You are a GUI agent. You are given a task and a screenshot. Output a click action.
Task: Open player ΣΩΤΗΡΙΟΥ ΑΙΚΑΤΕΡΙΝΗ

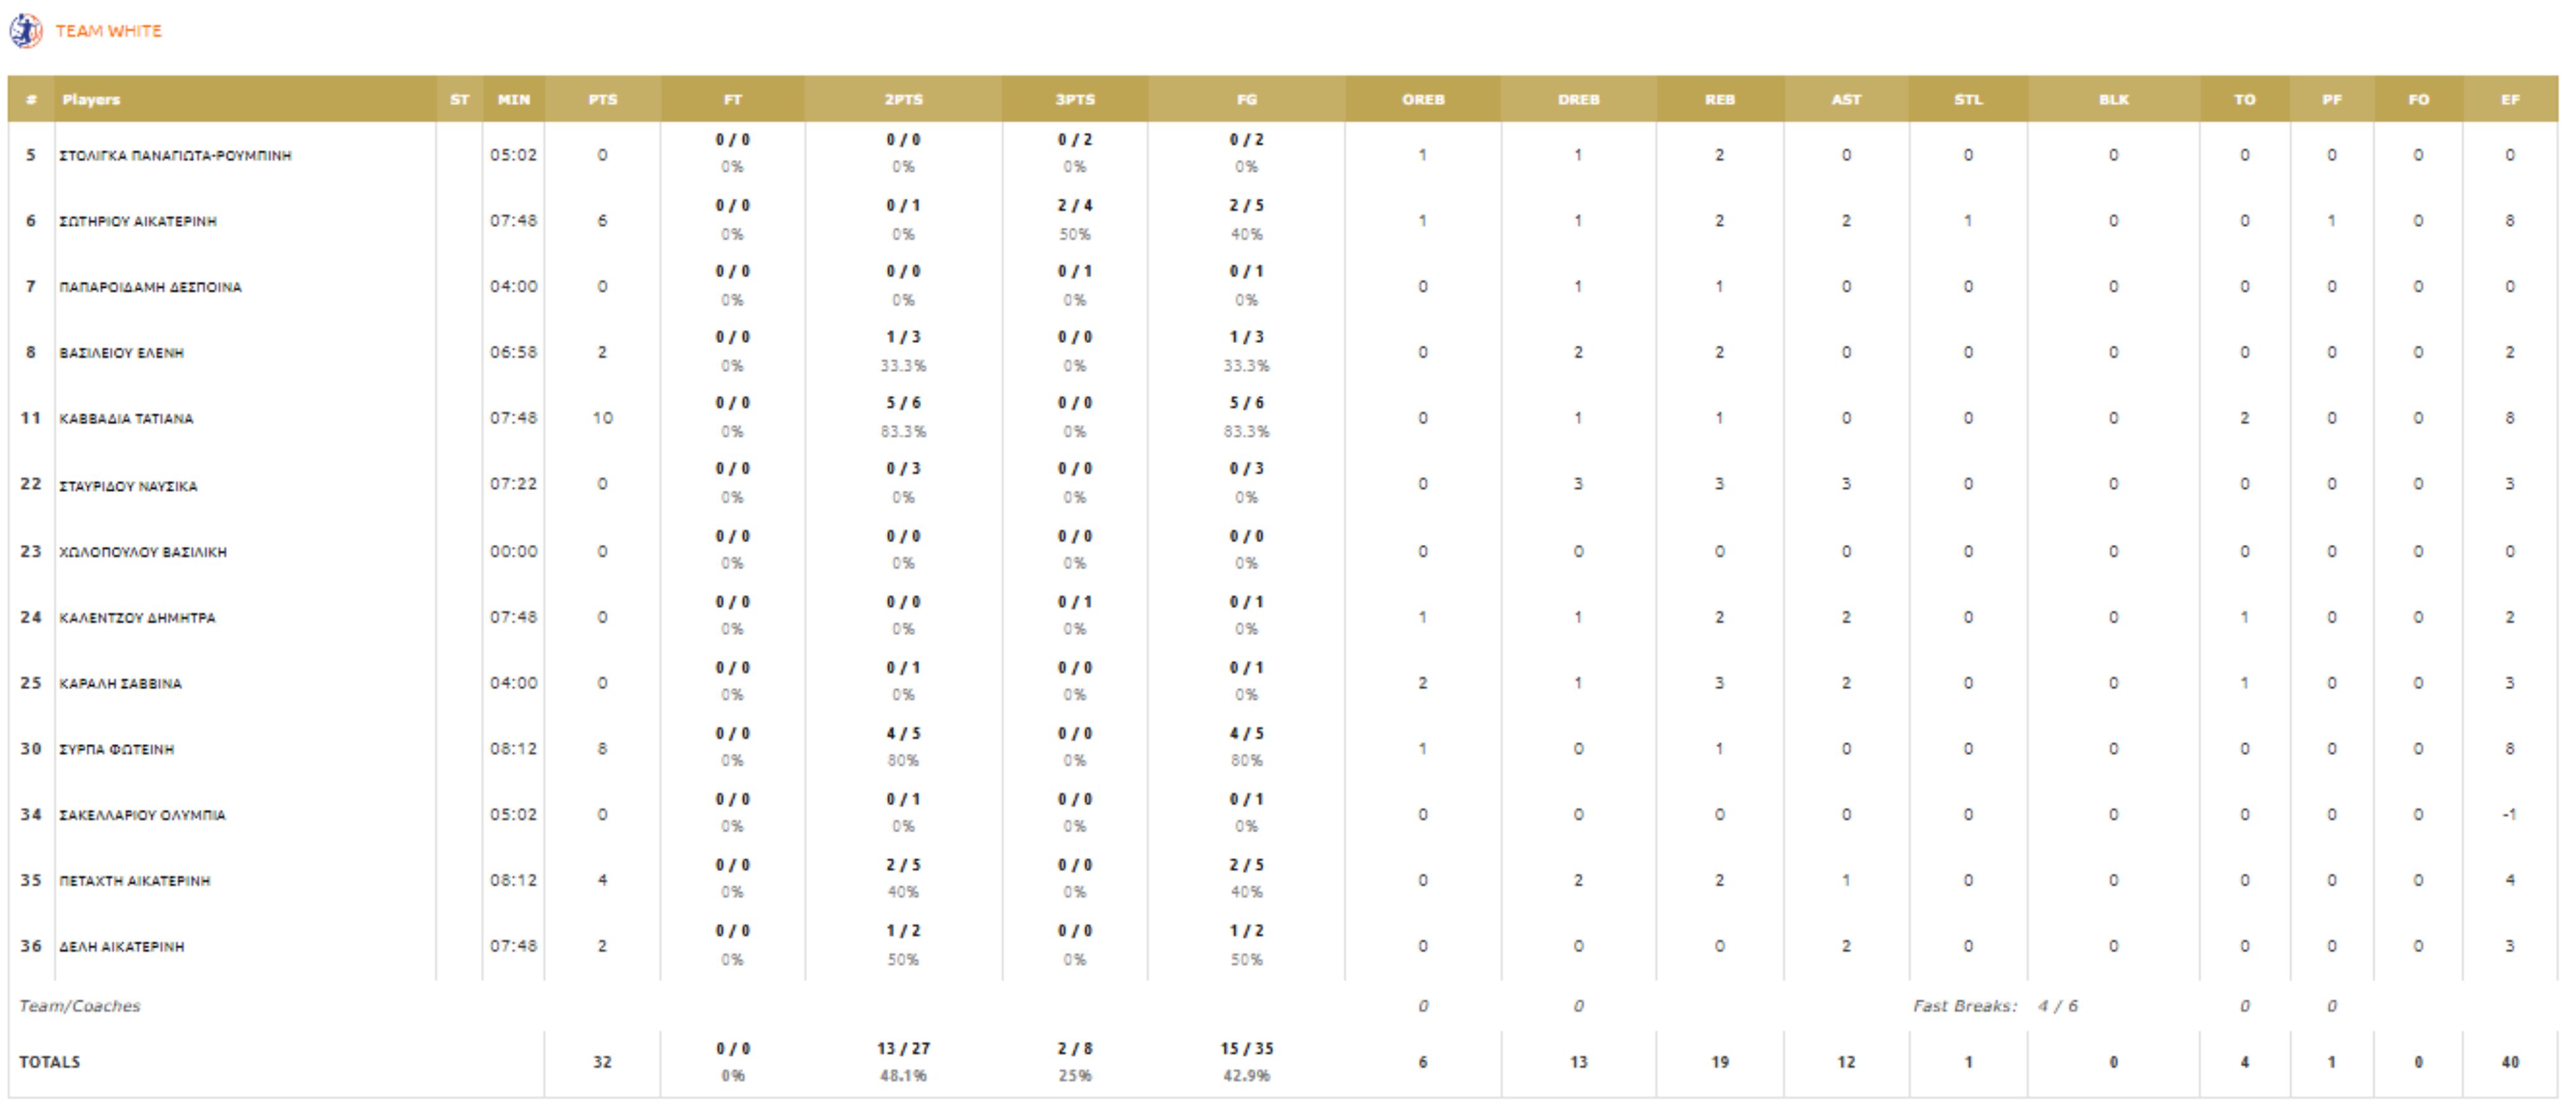coord(138,221)
